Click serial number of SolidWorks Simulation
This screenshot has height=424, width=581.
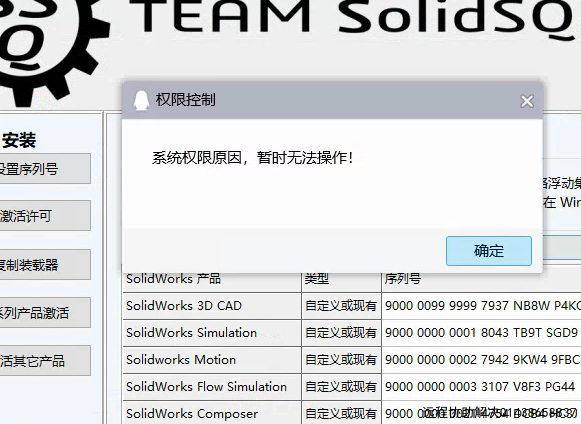click(481, 333)
